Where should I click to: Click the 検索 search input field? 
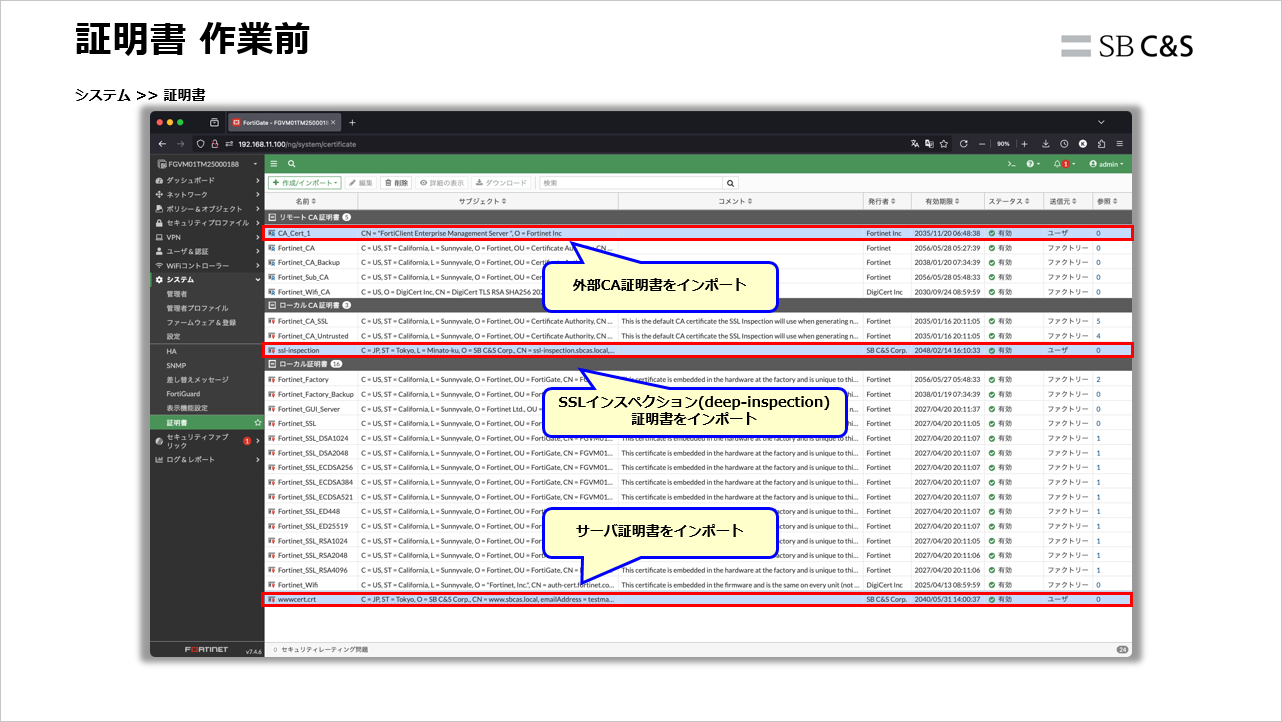click(632, 183)
